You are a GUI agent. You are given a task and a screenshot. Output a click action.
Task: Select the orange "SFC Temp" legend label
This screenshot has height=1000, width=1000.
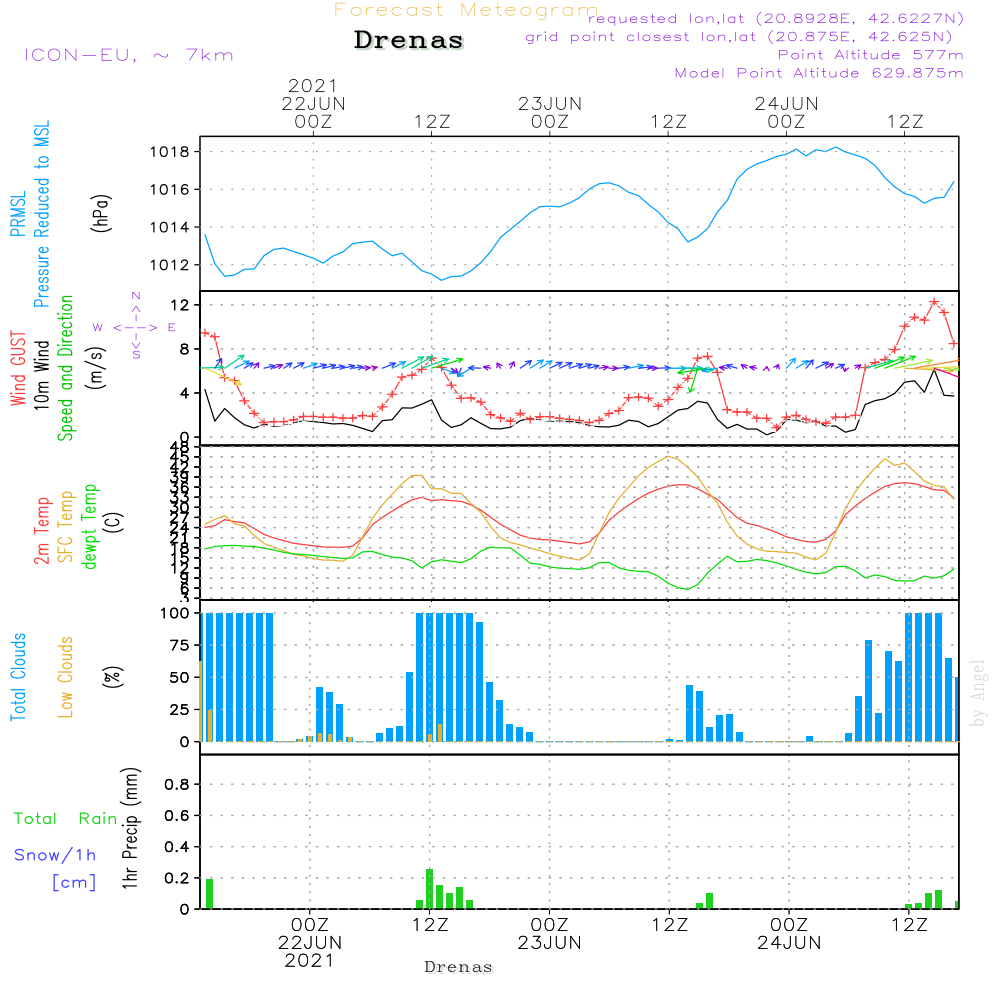pyautogui.click(x=65, y=527)
